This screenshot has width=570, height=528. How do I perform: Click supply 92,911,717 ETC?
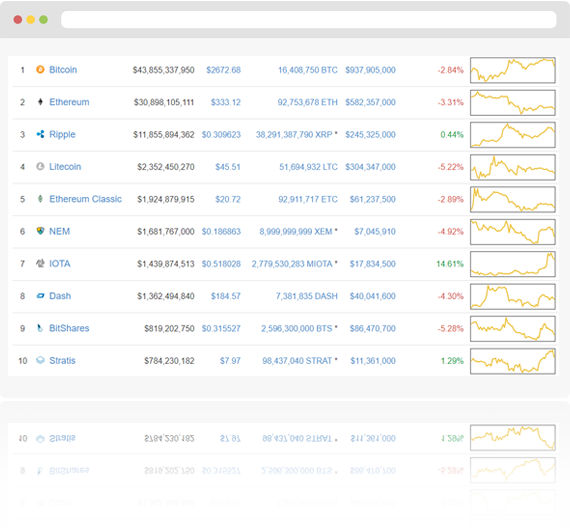click(308, 200)
